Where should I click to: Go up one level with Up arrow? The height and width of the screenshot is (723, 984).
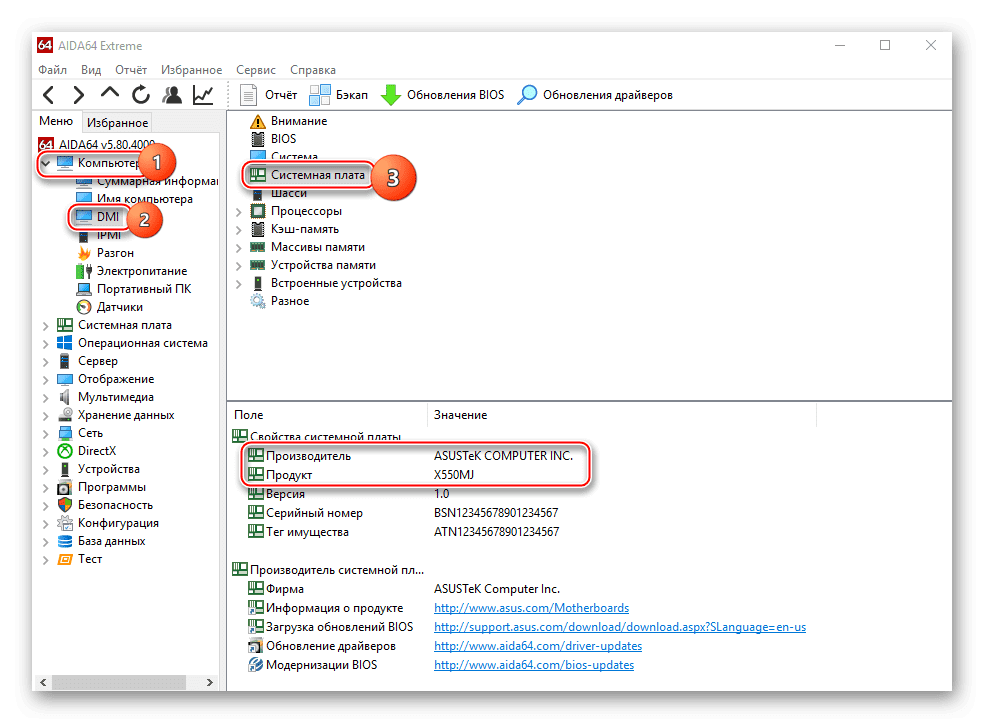coord(110,94)
